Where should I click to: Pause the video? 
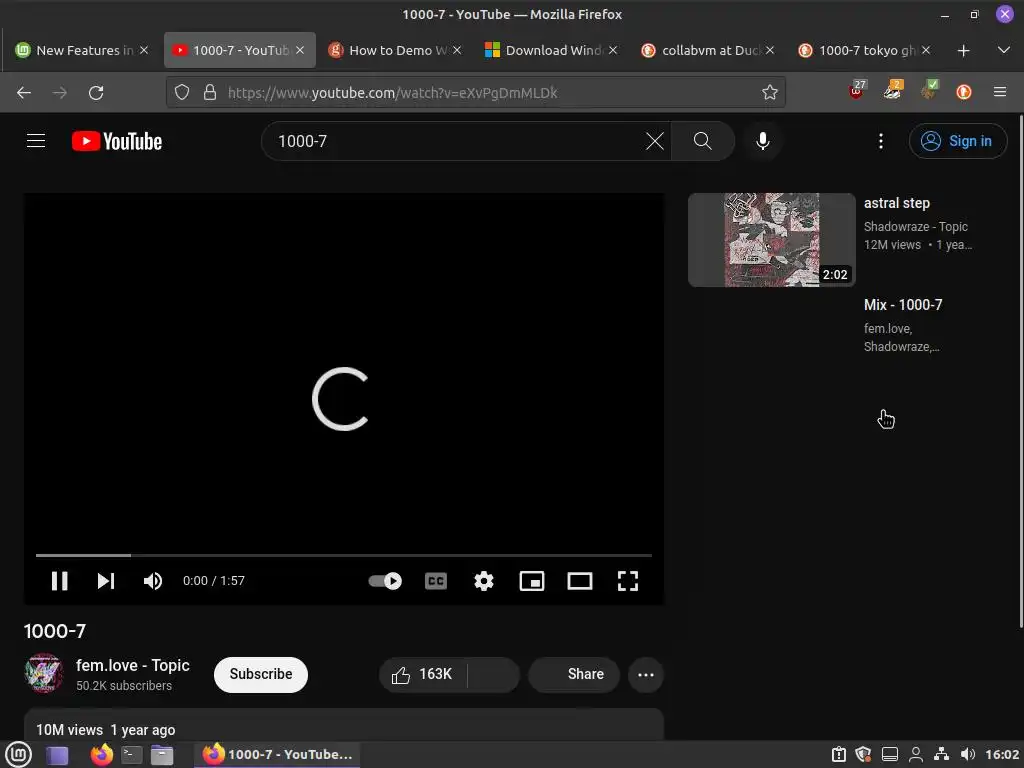59,581
